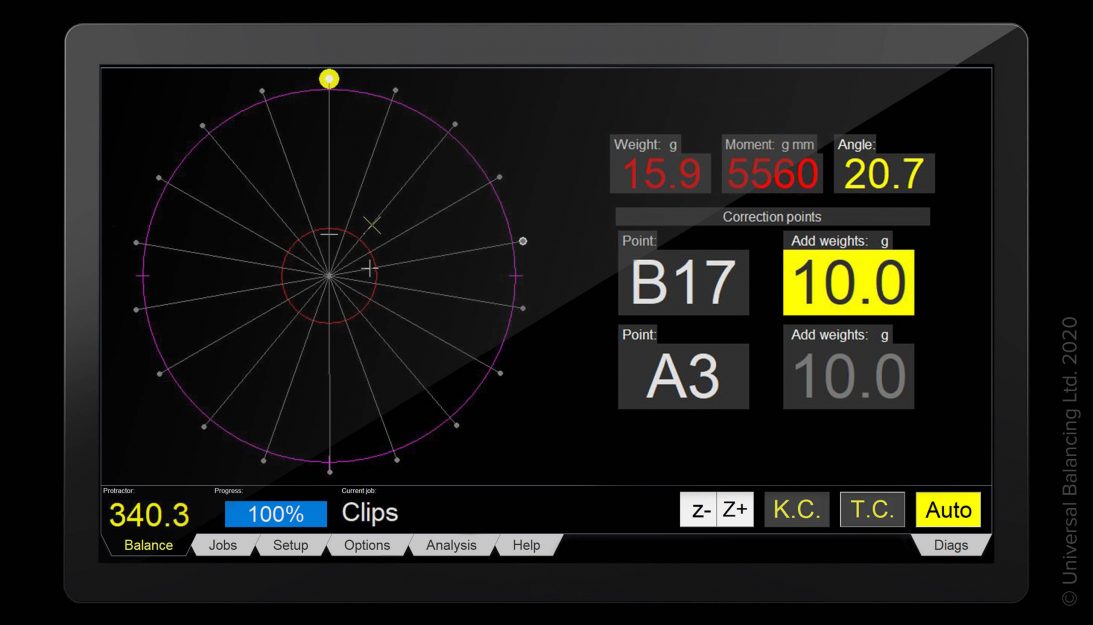Click the grey marker on the circle's right edge

(x=523, y=241)
